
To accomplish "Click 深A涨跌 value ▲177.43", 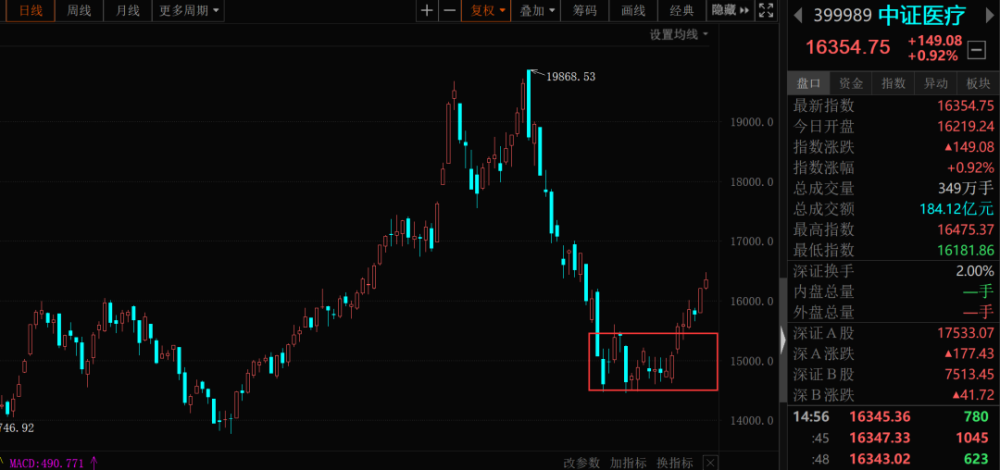I will click(969, 353).
